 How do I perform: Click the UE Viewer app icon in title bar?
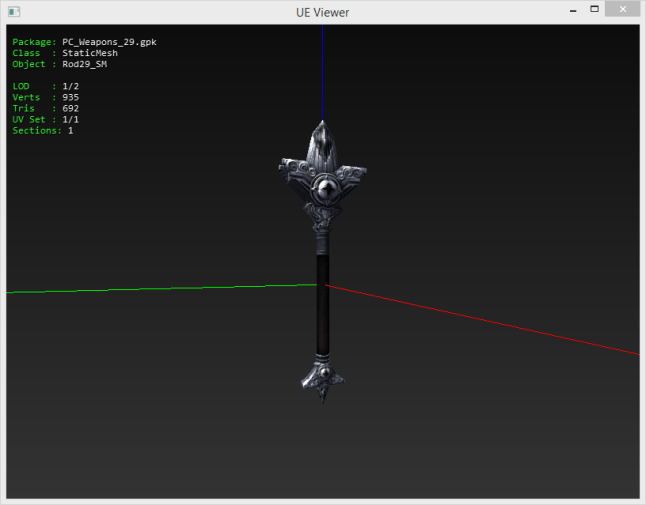[14, 11]
